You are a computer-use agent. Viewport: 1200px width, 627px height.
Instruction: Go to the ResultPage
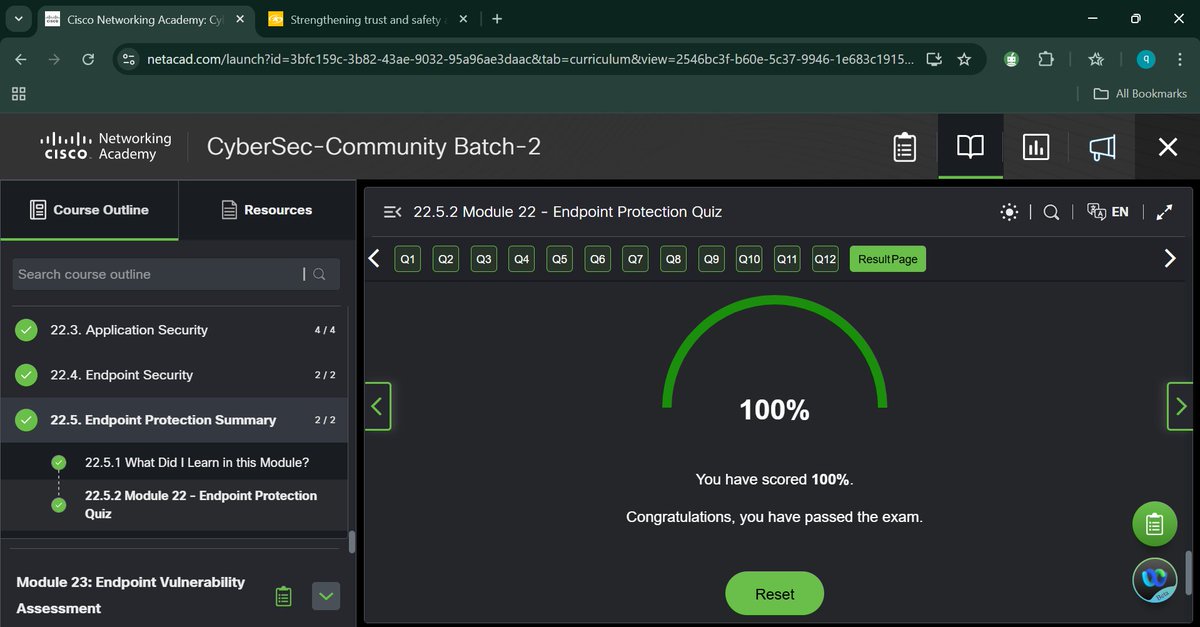[887, 258]
